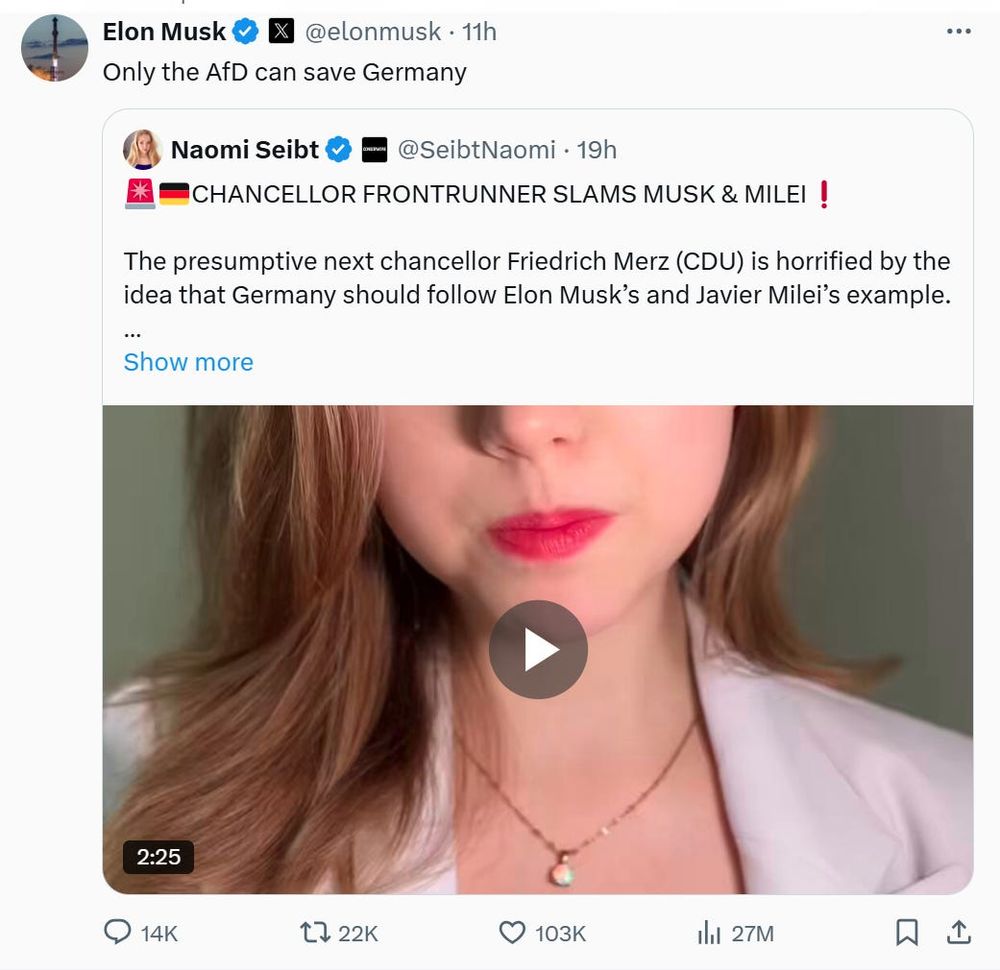Screen dimensions: 1000x970
Task: Click the X affiliation badge icon
Action: tap(282, 32)
